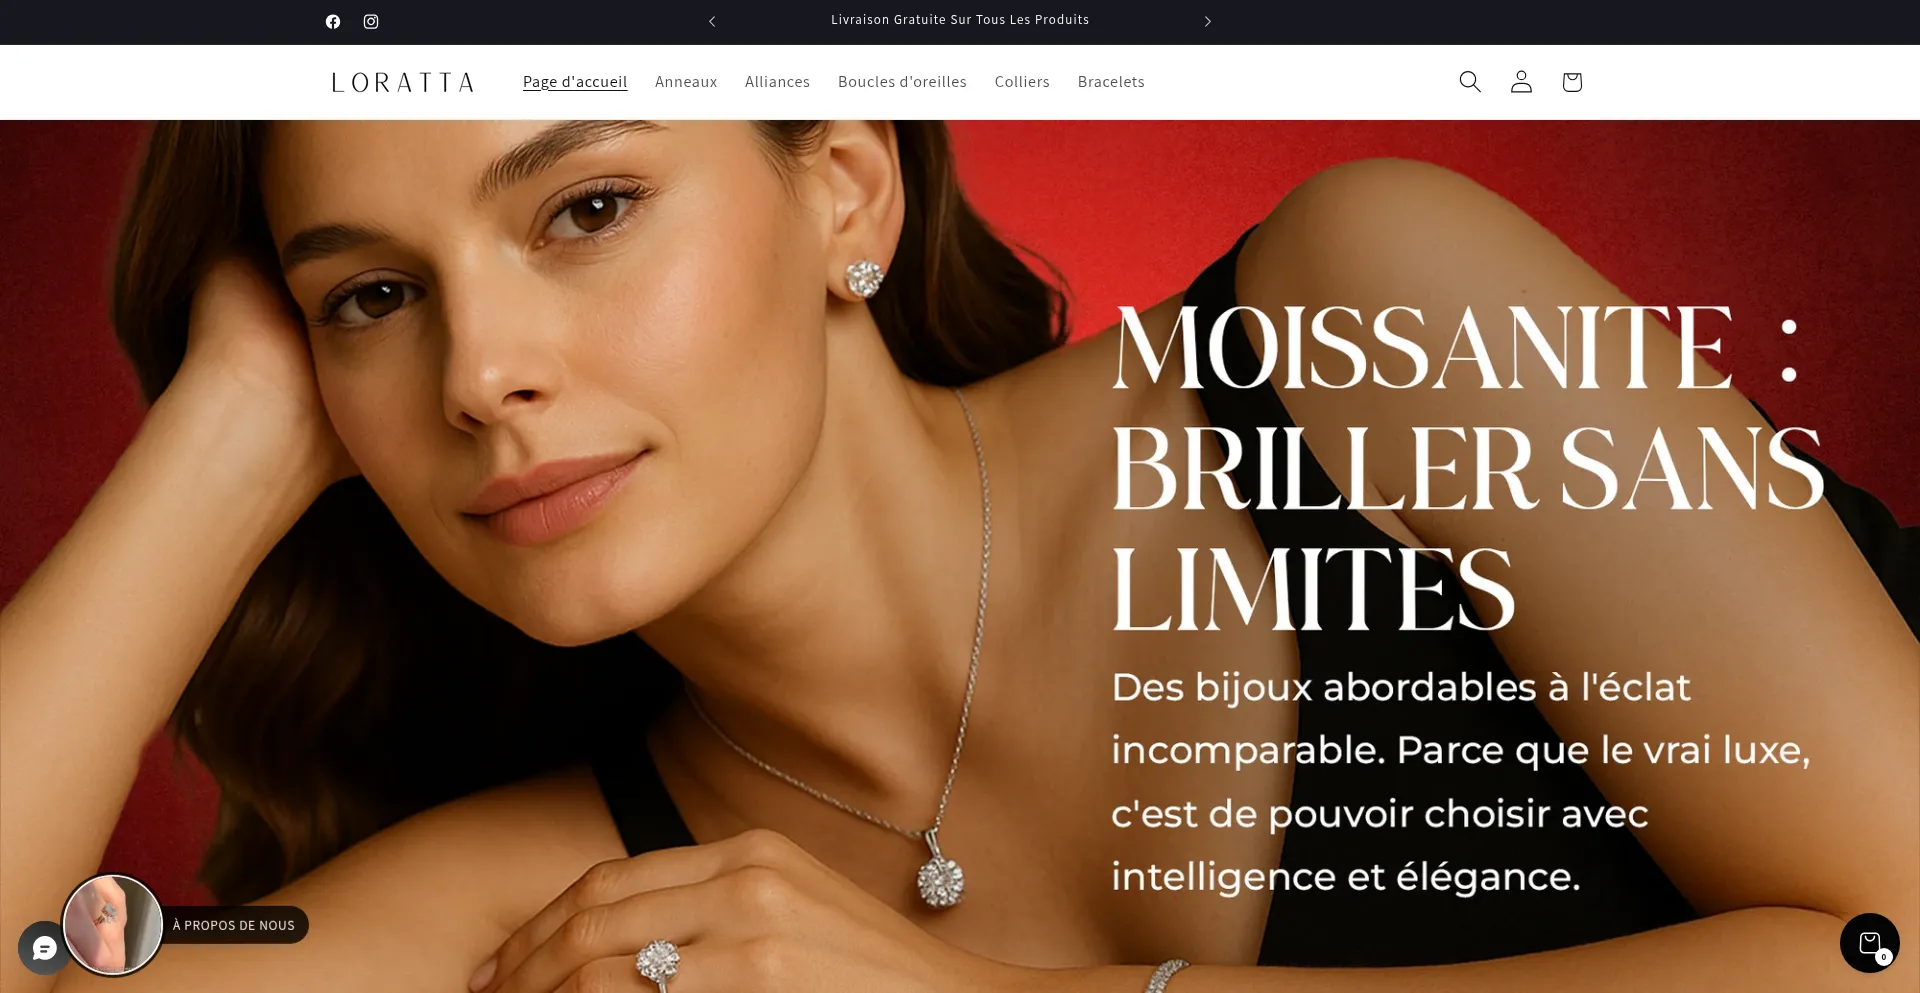Click the Livraison Gratuite announcement text
Screen dimensions: 1920x993
(x=960, y=20)
